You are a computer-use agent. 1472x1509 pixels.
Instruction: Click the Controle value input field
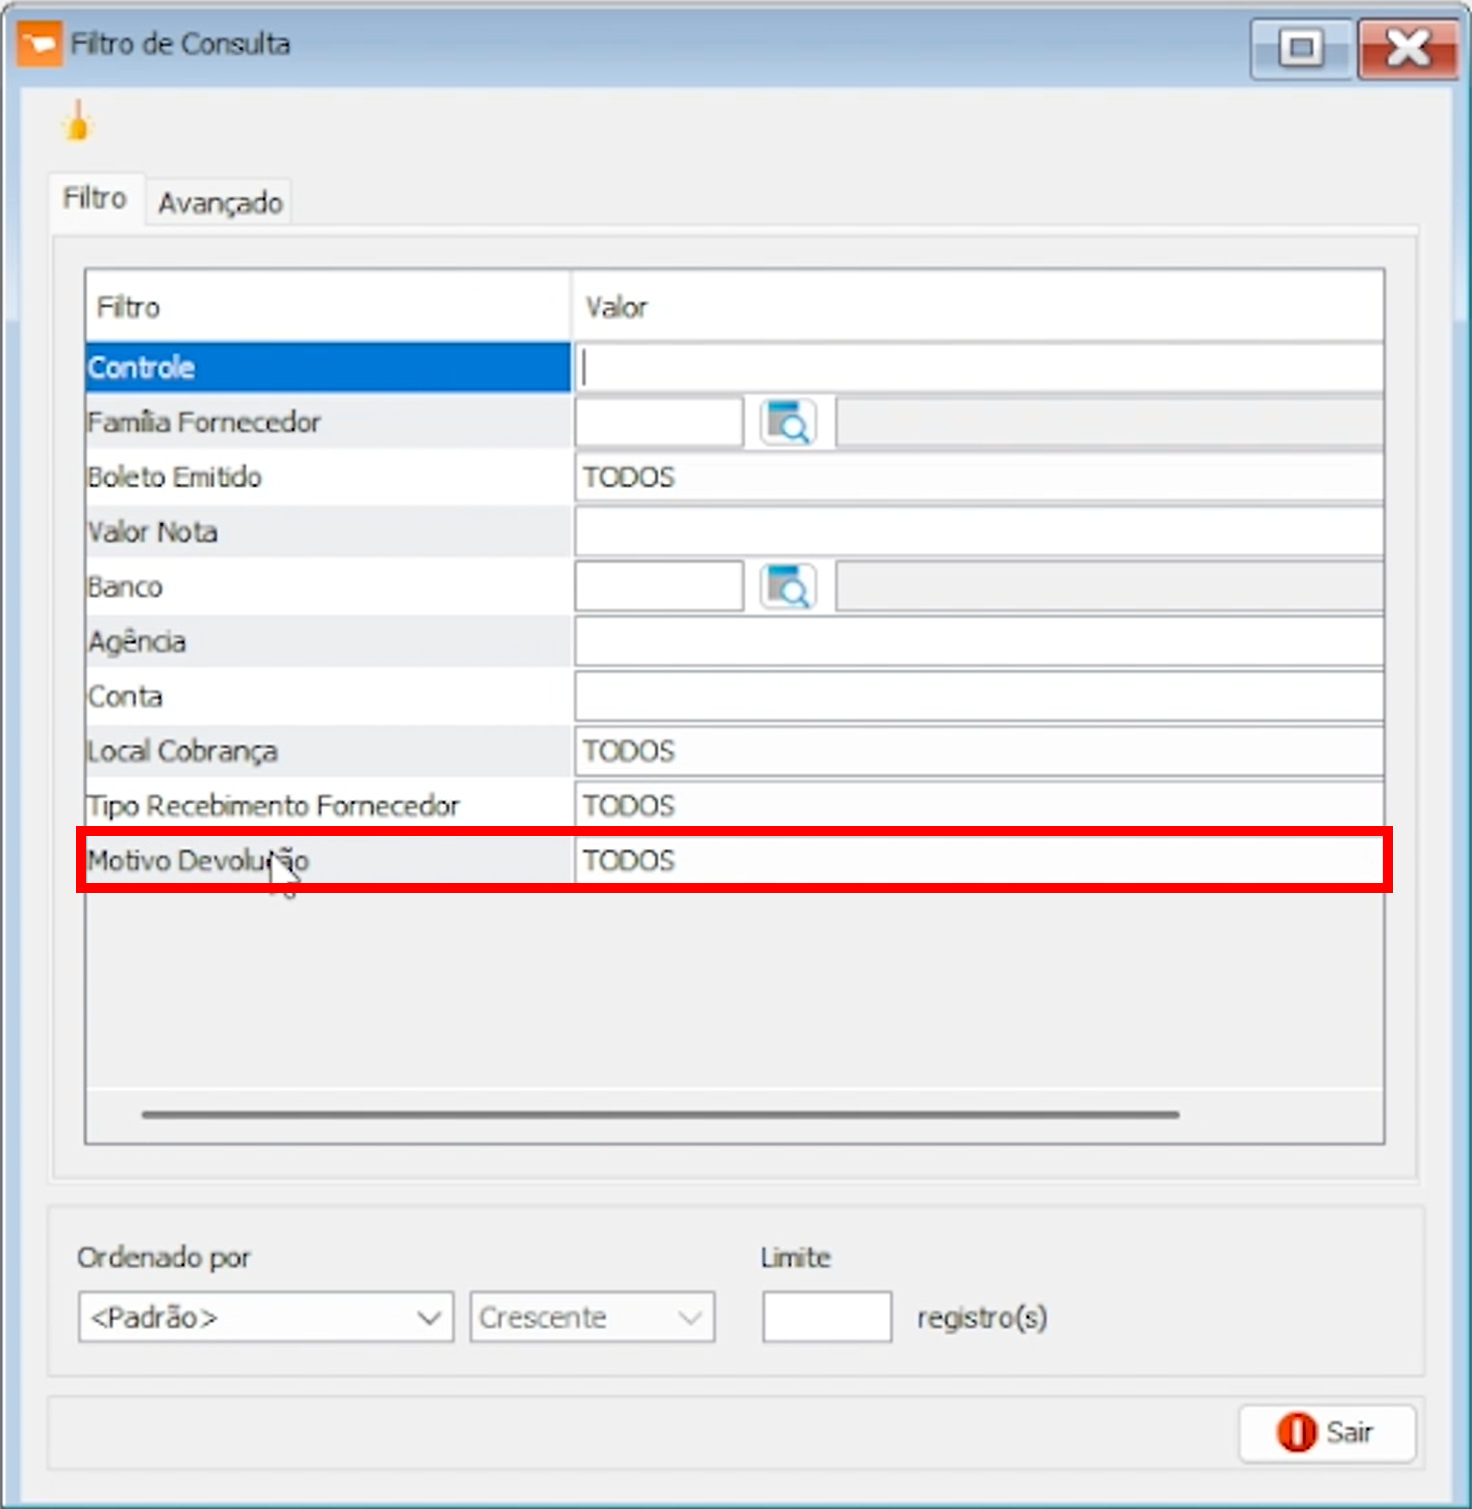978,368
